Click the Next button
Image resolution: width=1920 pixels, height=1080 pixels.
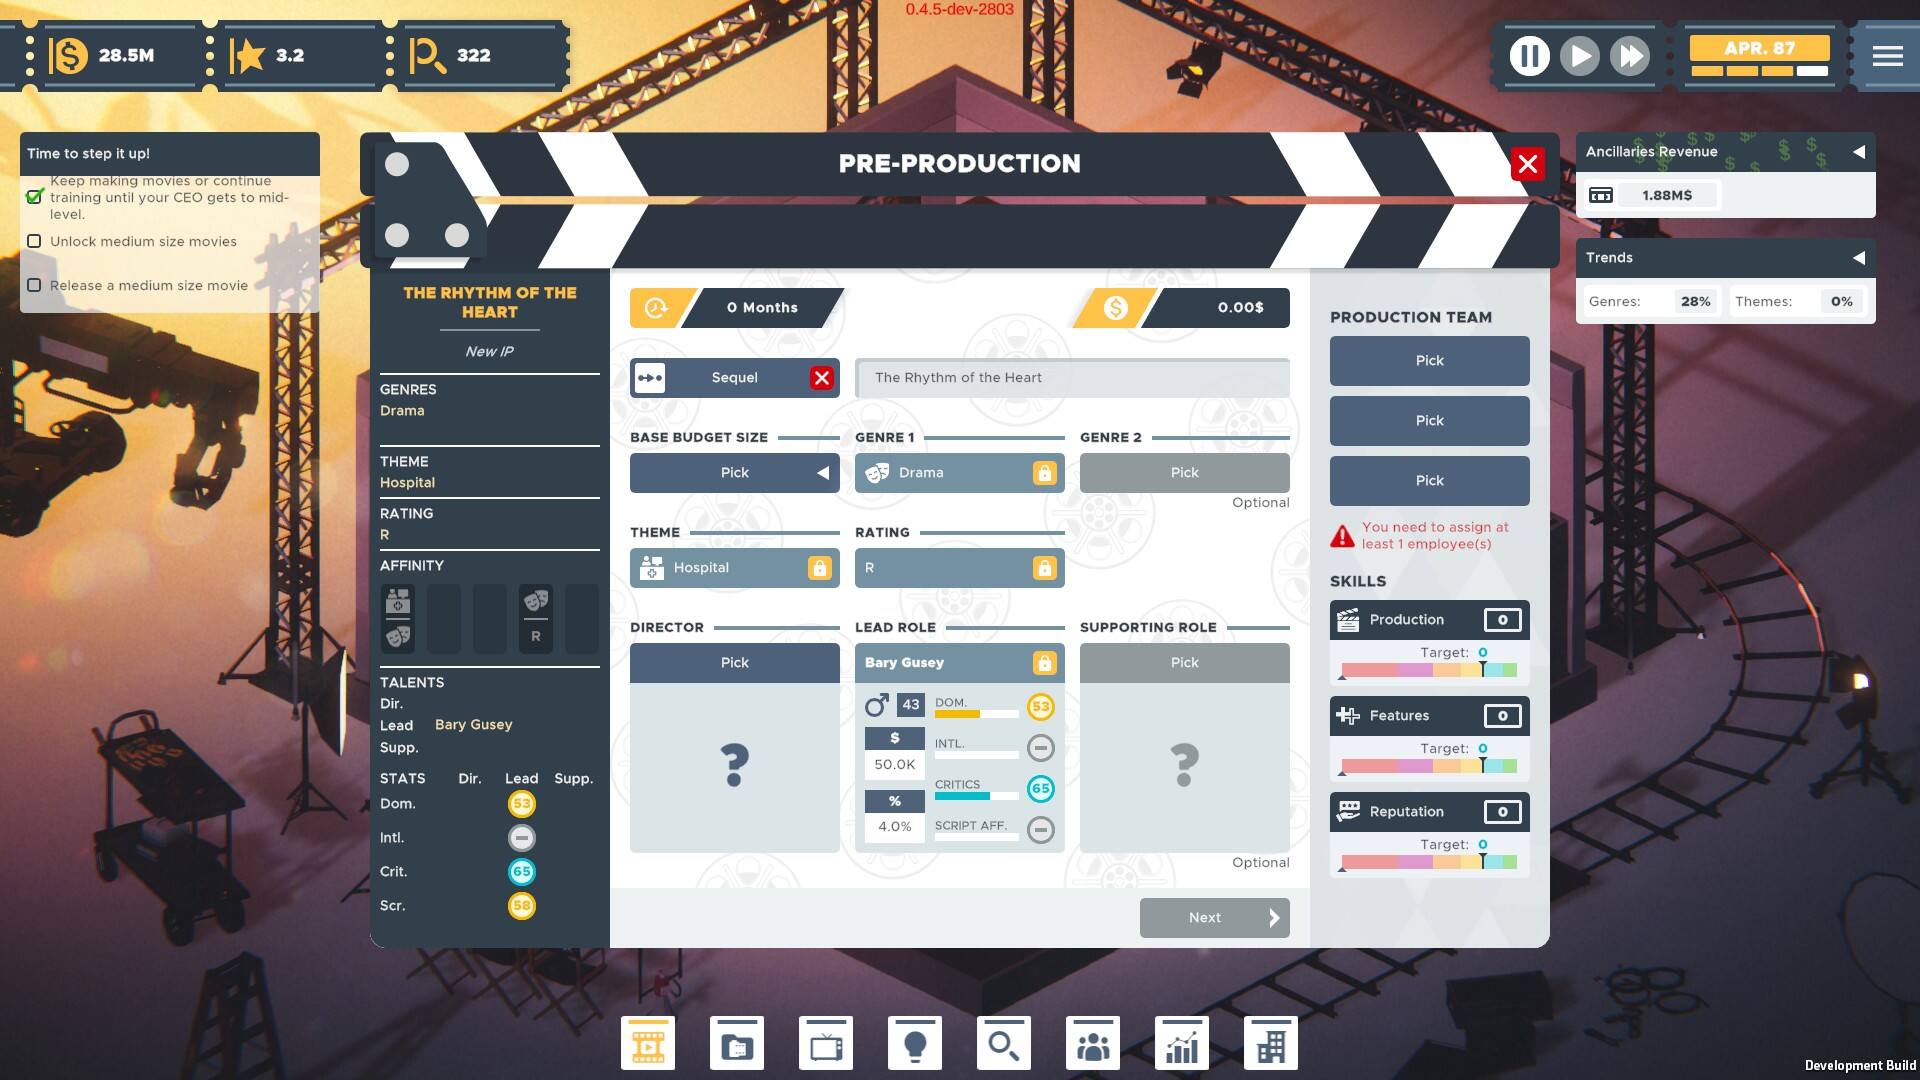(1214, 918)
